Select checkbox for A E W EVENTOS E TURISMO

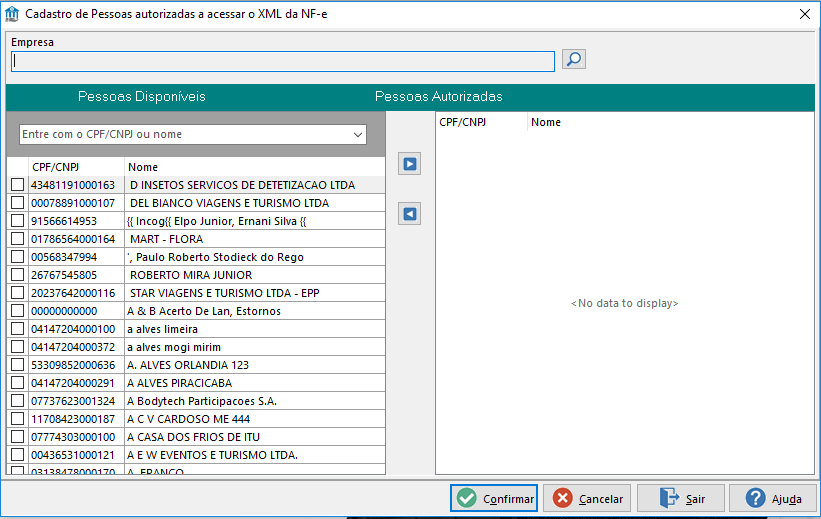tap(18, 455)
